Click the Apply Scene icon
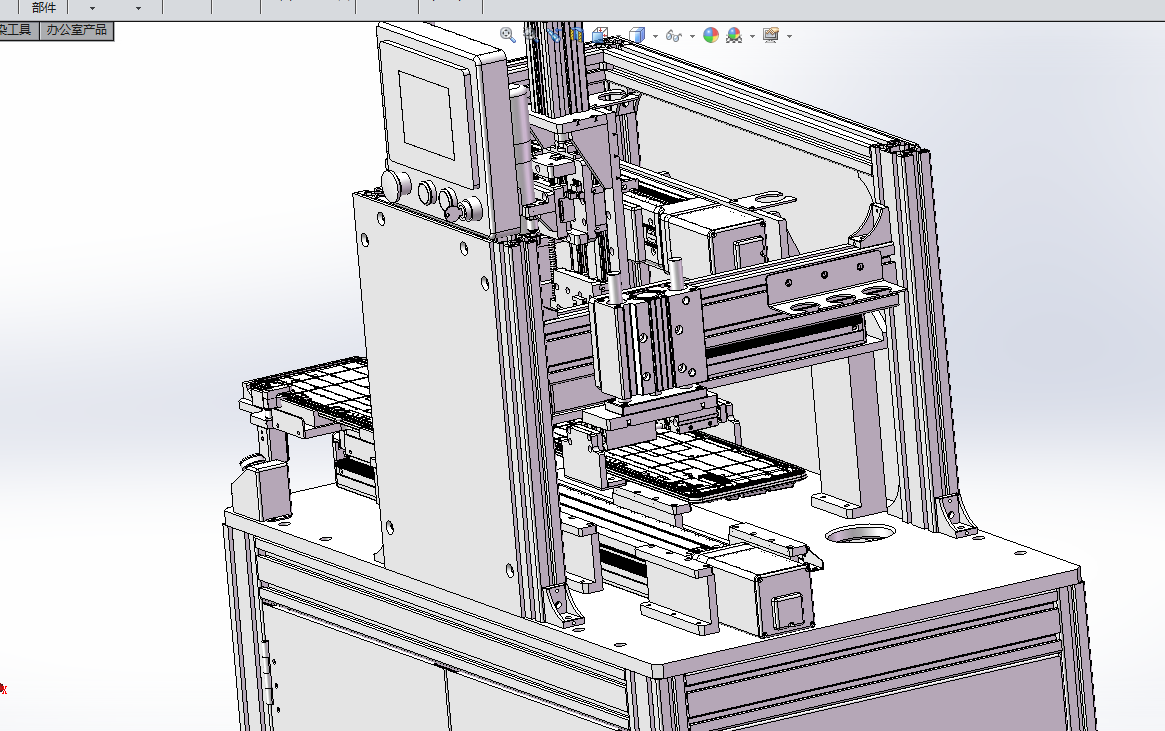Image resolution: width=1165 pixels, height=731 pixels. tap(734, 35)
